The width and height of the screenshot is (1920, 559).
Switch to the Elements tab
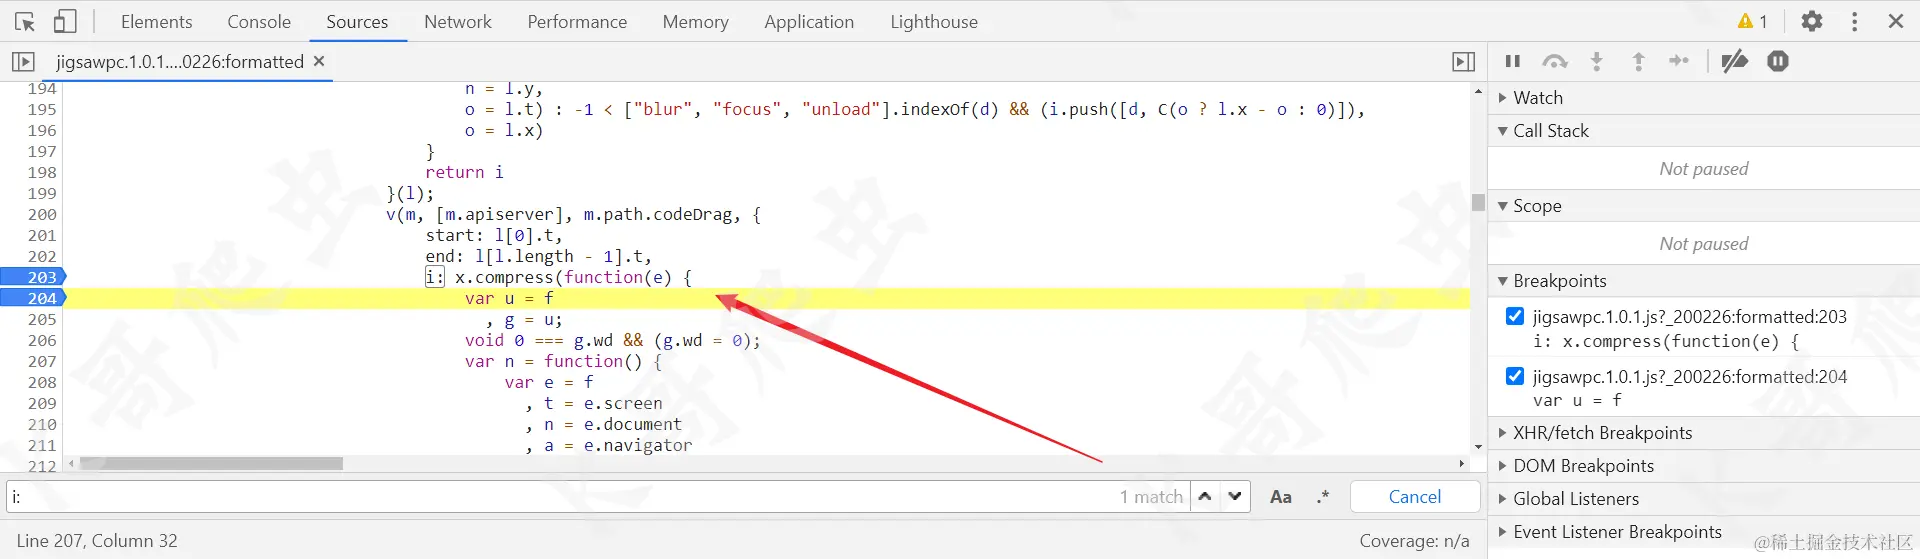pyautogui.click(x=156, y=21)
